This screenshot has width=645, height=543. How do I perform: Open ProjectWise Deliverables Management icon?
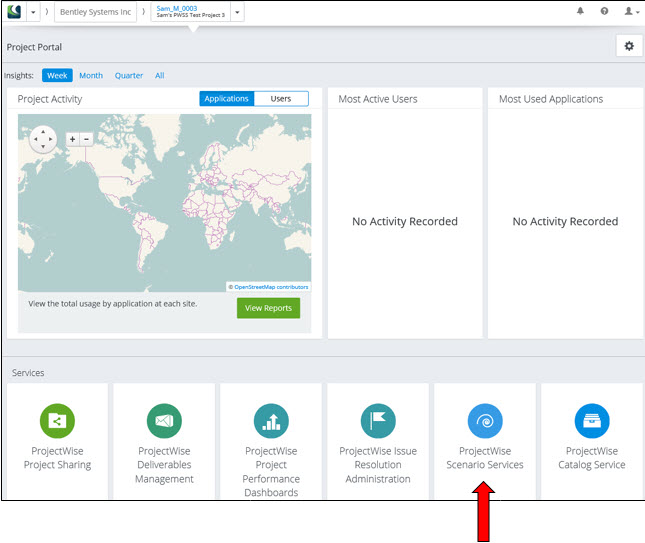pos(164,420)
